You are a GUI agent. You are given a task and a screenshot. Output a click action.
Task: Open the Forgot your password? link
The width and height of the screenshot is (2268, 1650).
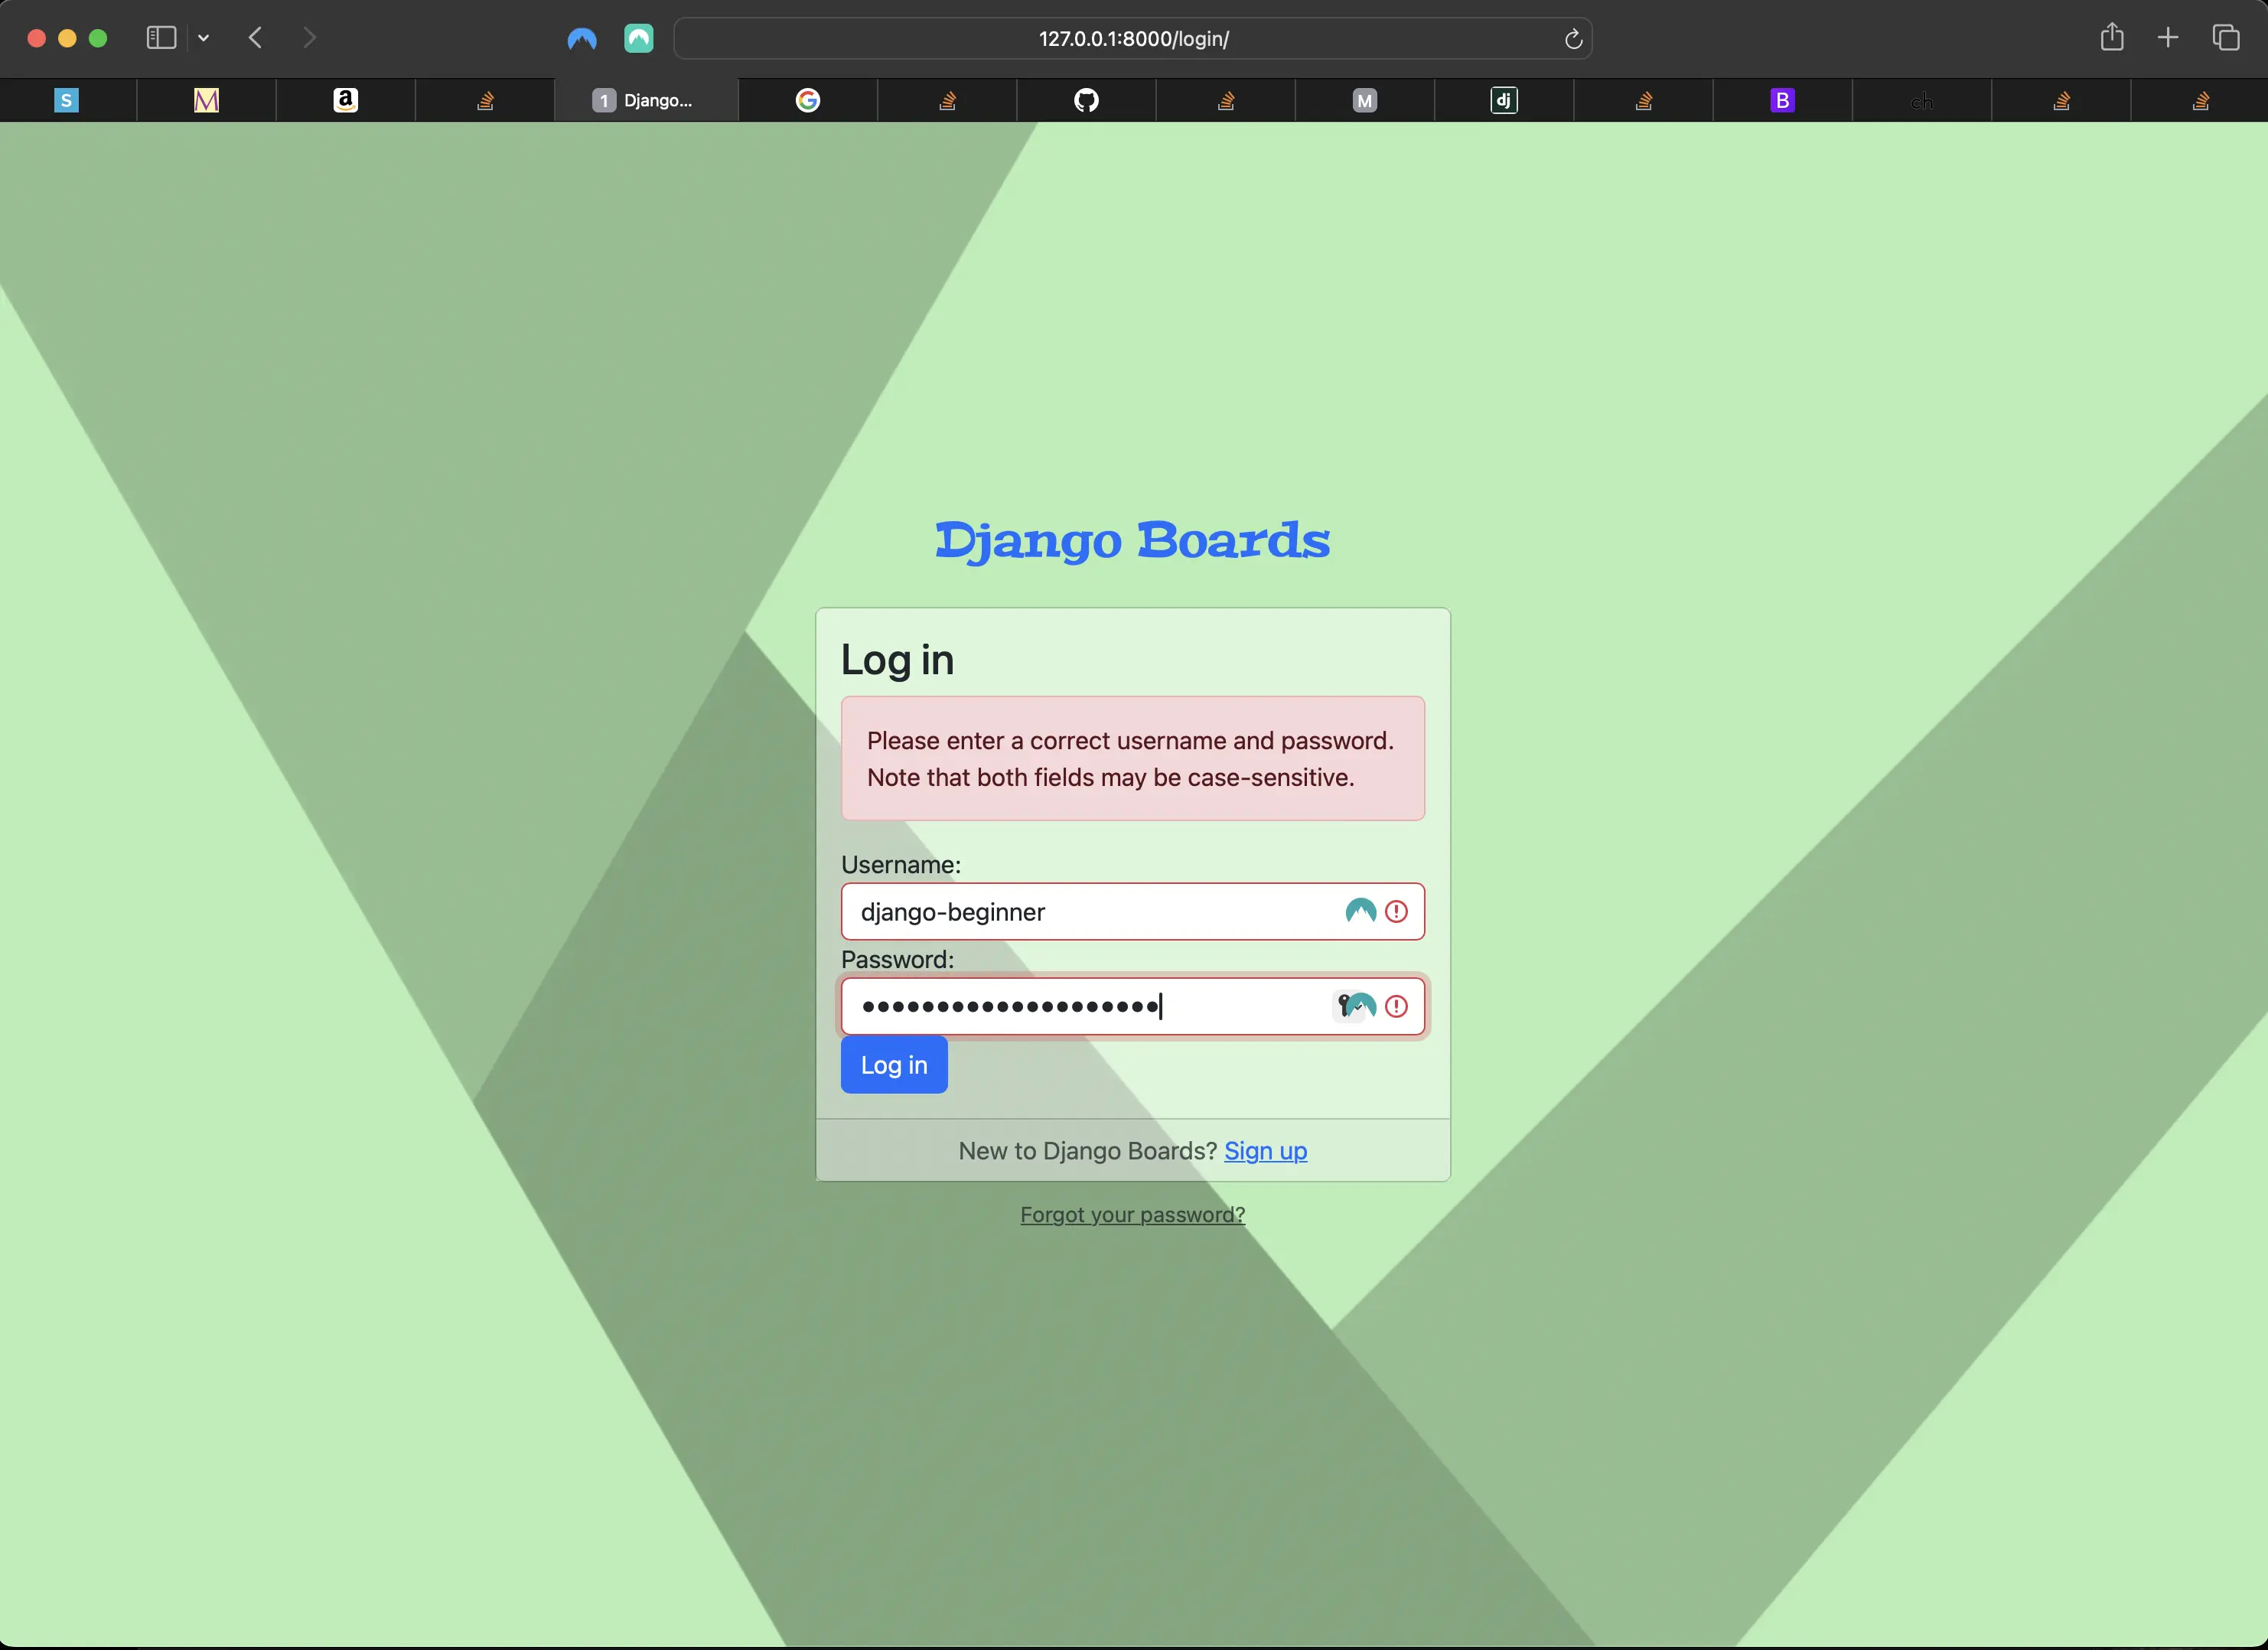coord(1132,1214)
